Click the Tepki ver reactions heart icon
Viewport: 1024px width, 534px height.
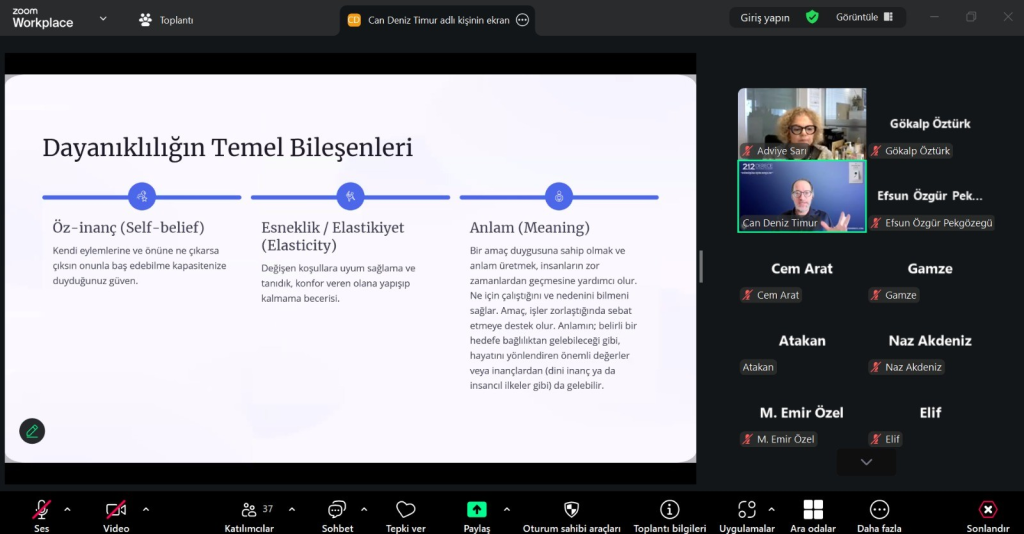pos(405,510)
